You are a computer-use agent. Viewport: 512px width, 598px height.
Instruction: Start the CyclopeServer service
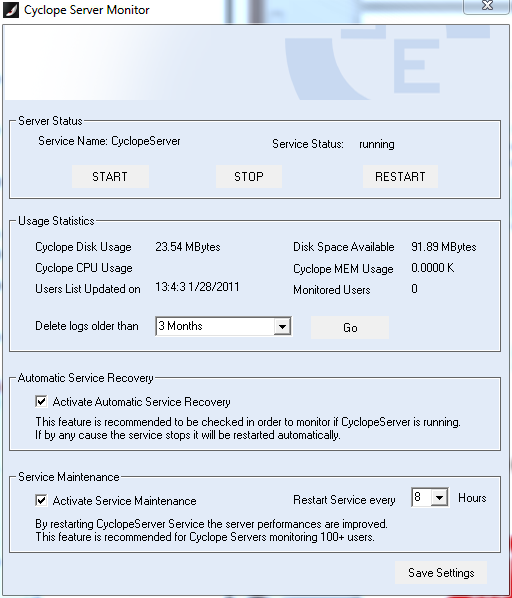110,177
